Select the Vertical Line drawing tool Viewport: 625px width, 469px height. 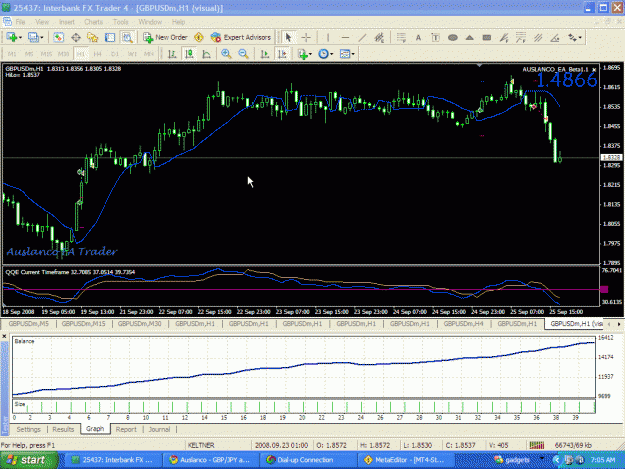point(328,37)
